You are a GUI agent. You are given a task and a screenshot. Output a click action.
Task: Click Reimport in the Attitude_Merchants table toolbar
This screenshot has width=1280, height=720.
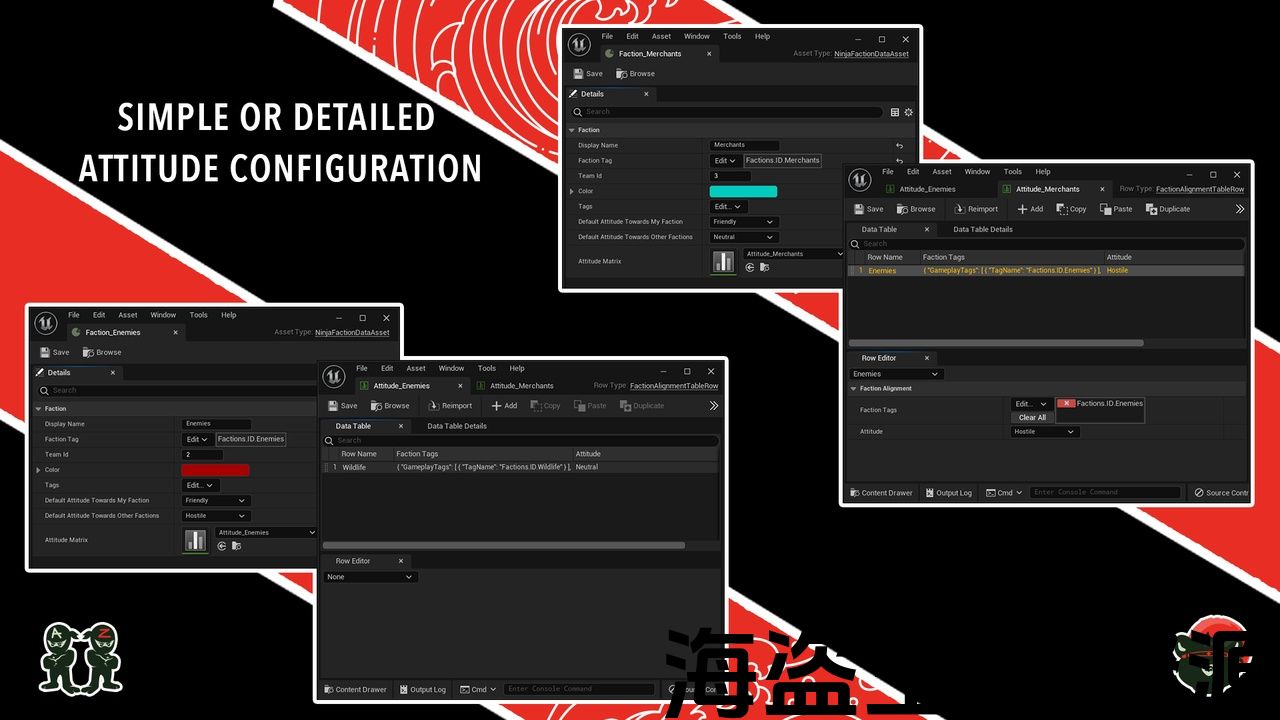coord(976,209)
